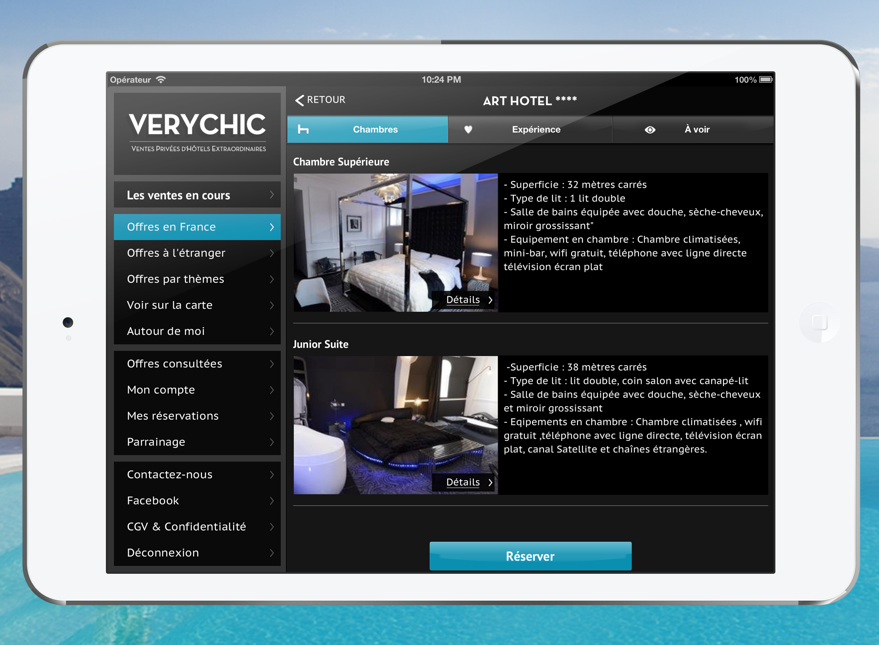Viewport: 879px width, 645px height.
Task: Click the Chambre Supérieure heading
Action: pyautogui.click(x=341, y=162)
